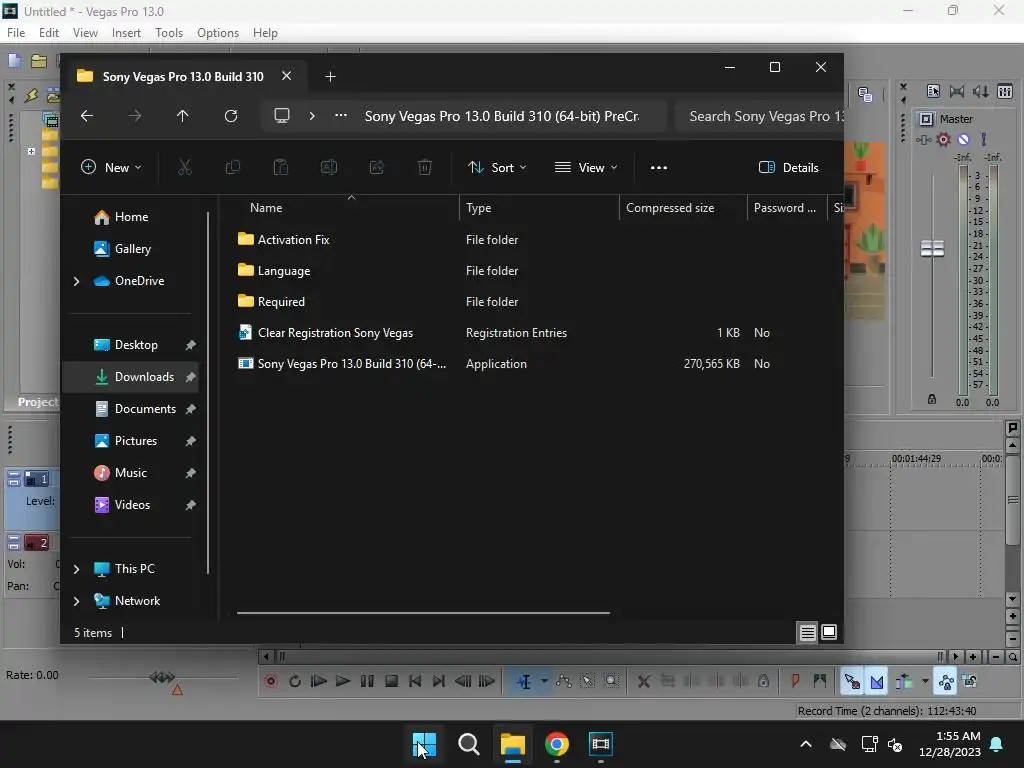1024x768 pixels.
Task: Click breadcrumb chevron after the PC icon
Action: pos(312,116)
